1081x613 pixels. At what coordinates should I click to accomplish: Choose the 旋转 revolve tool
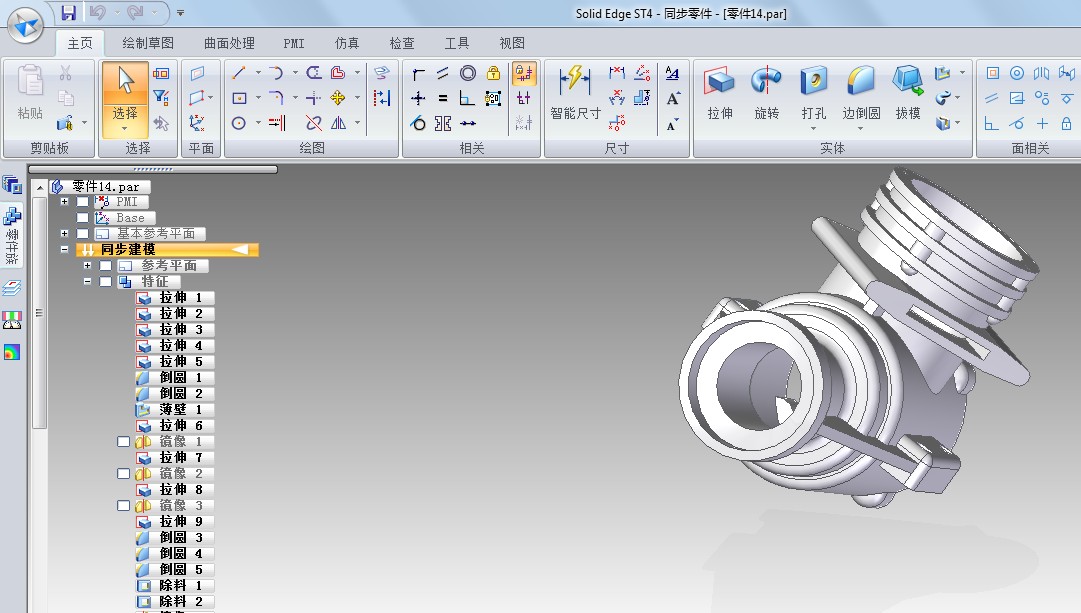pos(766,92)
